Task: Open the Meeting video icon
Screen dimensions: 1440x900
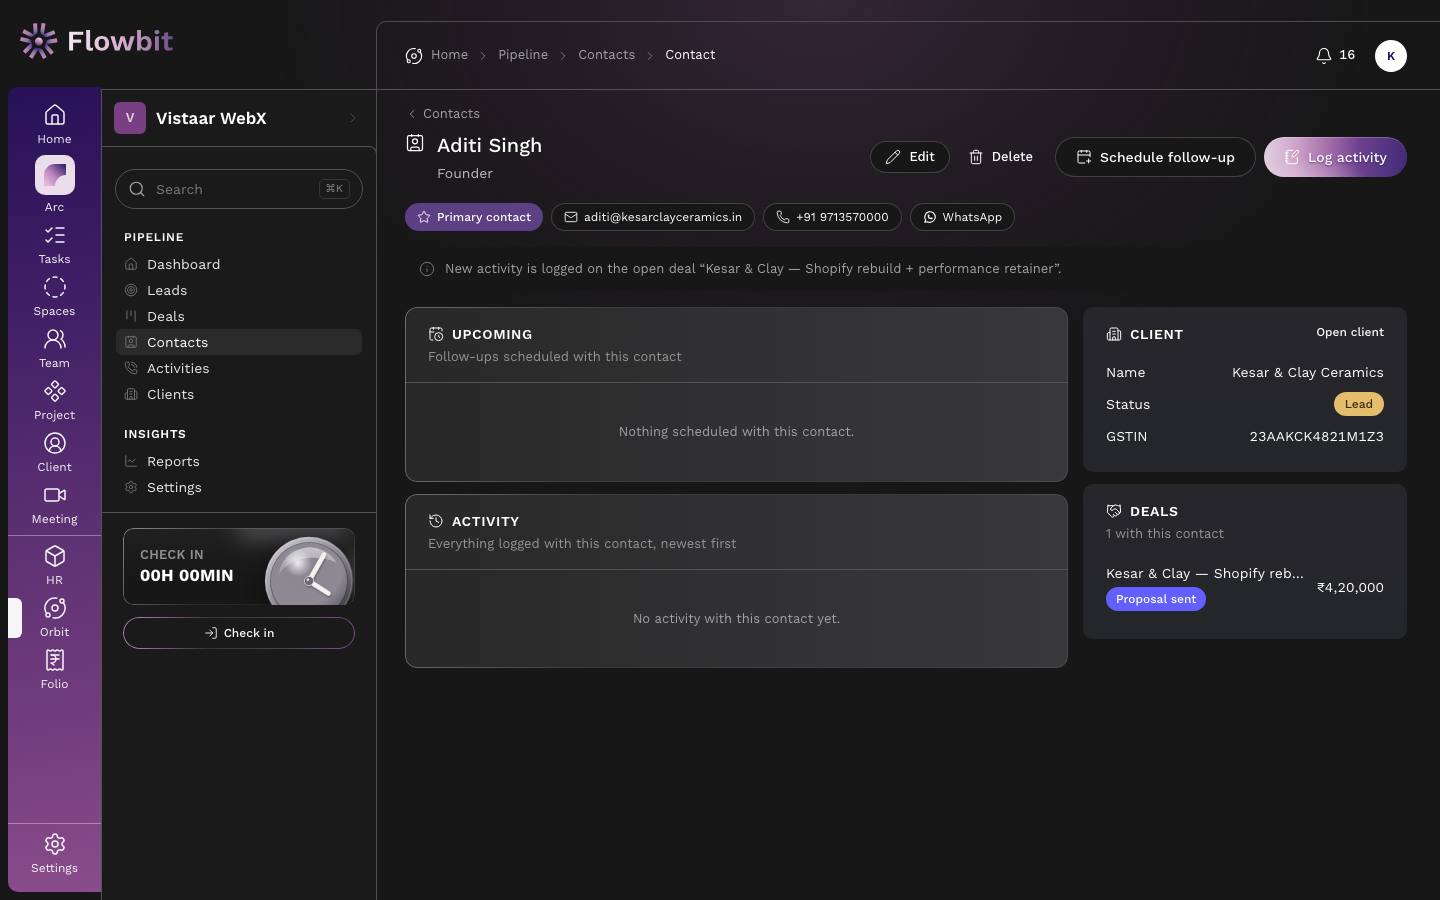Action: tap(54, 505)
